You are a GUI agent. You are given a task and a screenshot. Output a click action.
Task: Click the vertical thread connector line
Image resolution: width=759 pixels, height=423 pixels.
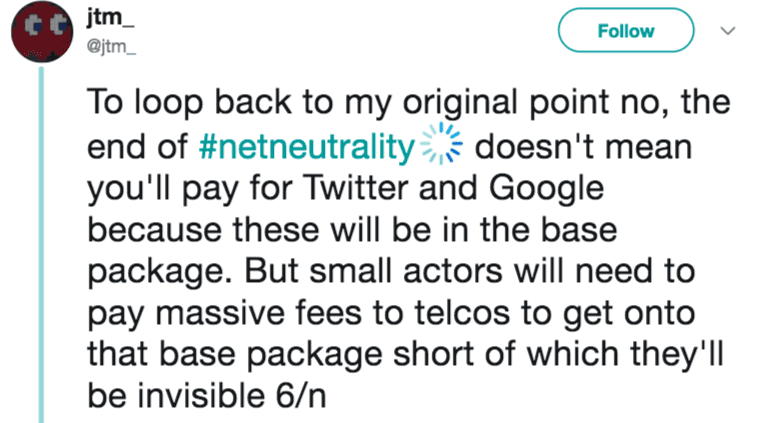click(x=42, y=244)
